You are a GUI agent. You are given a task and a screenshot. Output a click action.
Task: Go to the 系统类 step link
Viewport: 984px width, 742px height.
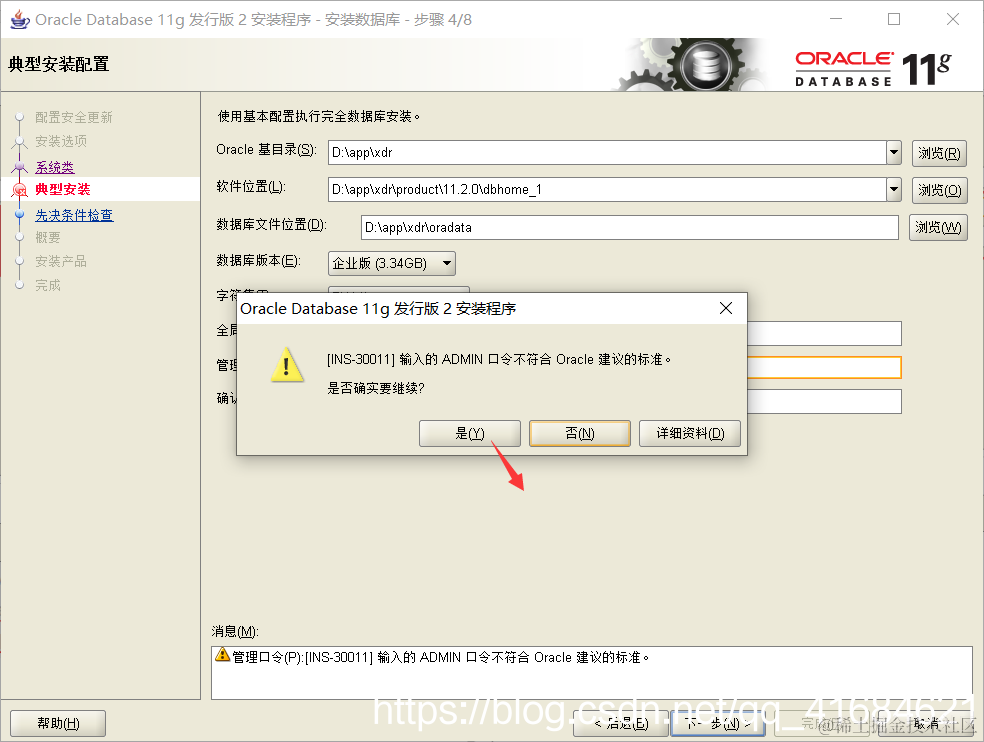[x=55, y=167]
